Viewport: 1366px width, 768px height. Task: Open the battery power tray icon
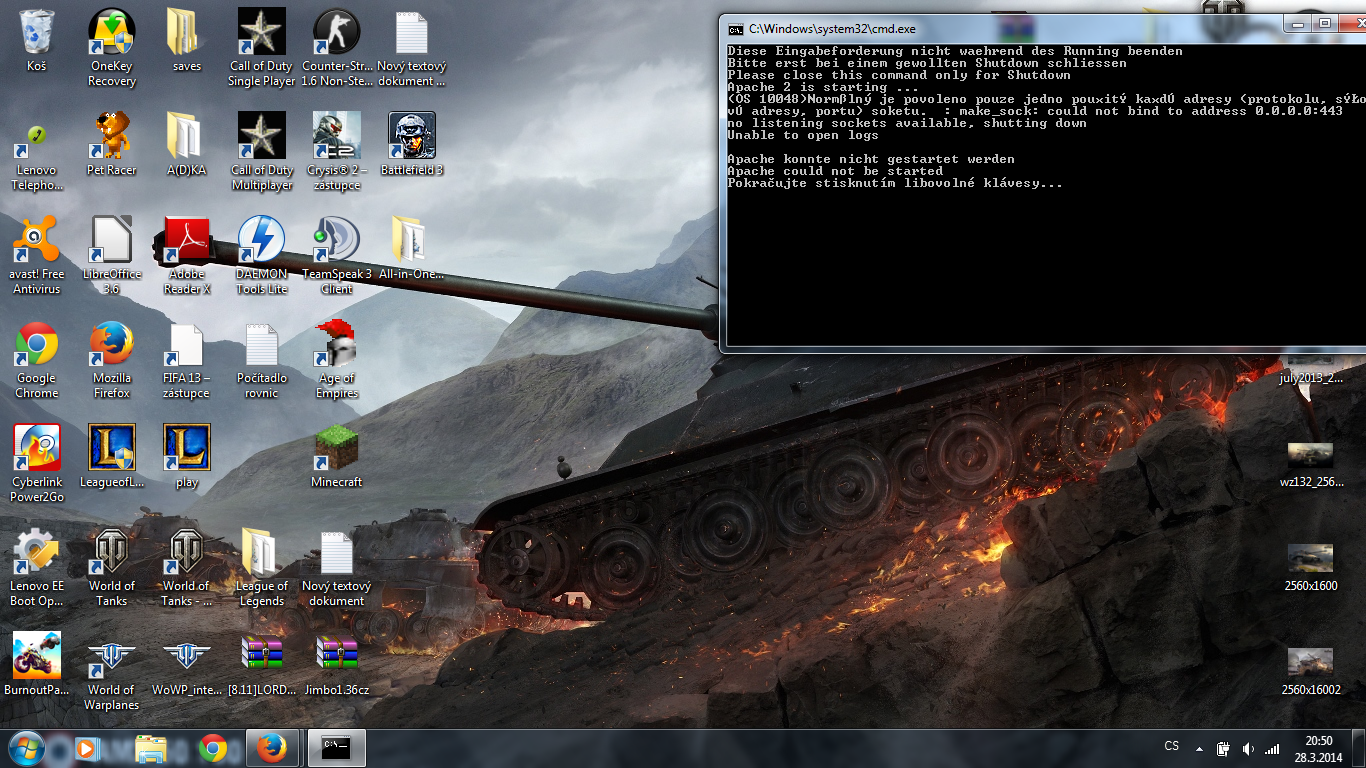pos(1223,748)
